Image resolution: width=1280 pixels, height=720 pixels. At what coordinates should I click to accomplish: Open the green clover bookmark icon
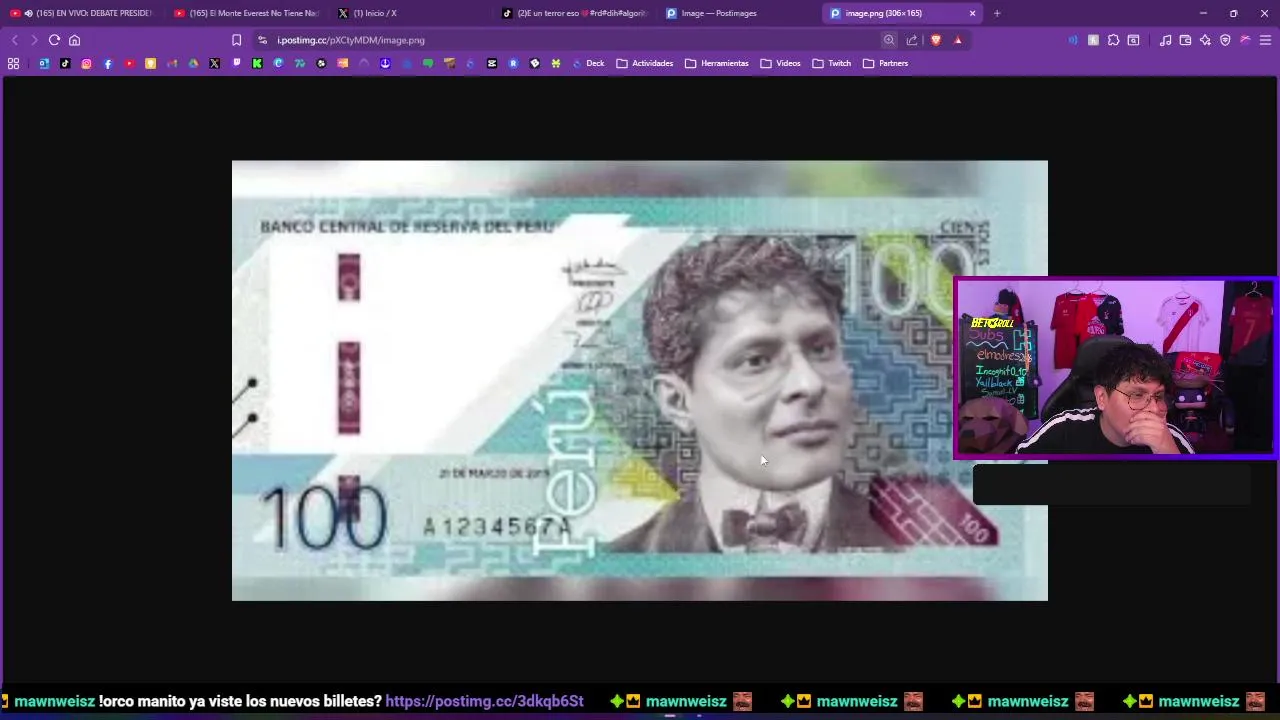(x=556, y=63)
